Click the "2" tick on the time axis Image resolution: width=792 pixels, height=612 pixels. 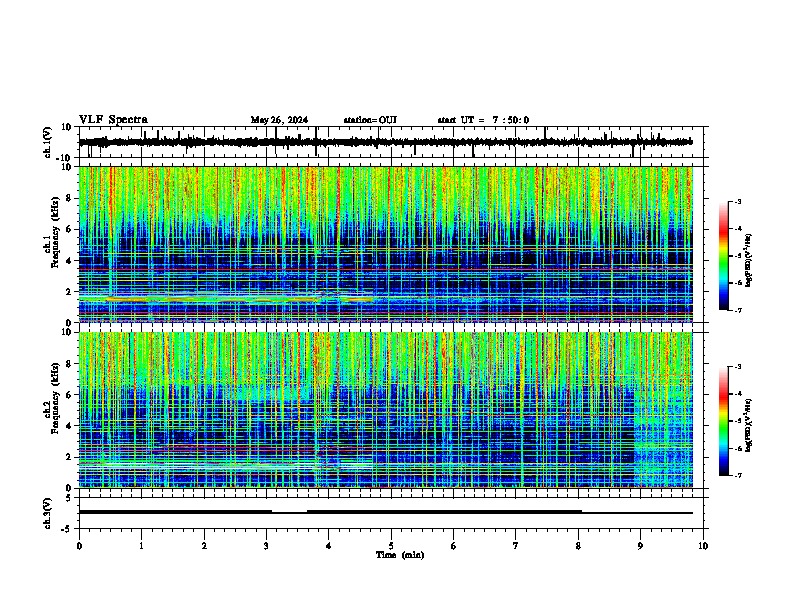pos(204,546)
